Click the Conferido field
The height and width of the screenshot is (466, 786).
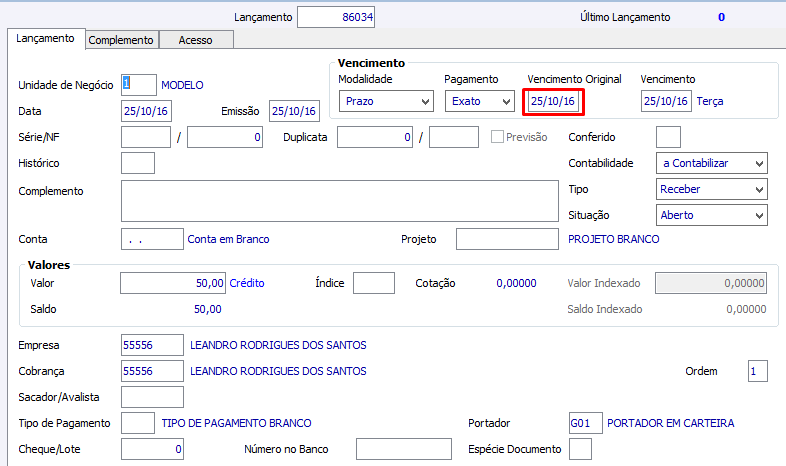point(668,137)
